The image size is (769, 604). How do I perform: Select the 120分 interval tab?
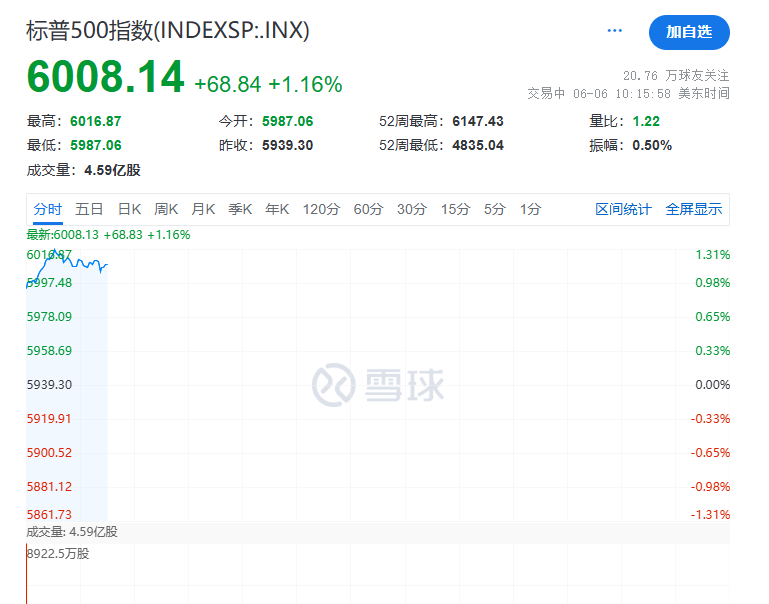321,209
